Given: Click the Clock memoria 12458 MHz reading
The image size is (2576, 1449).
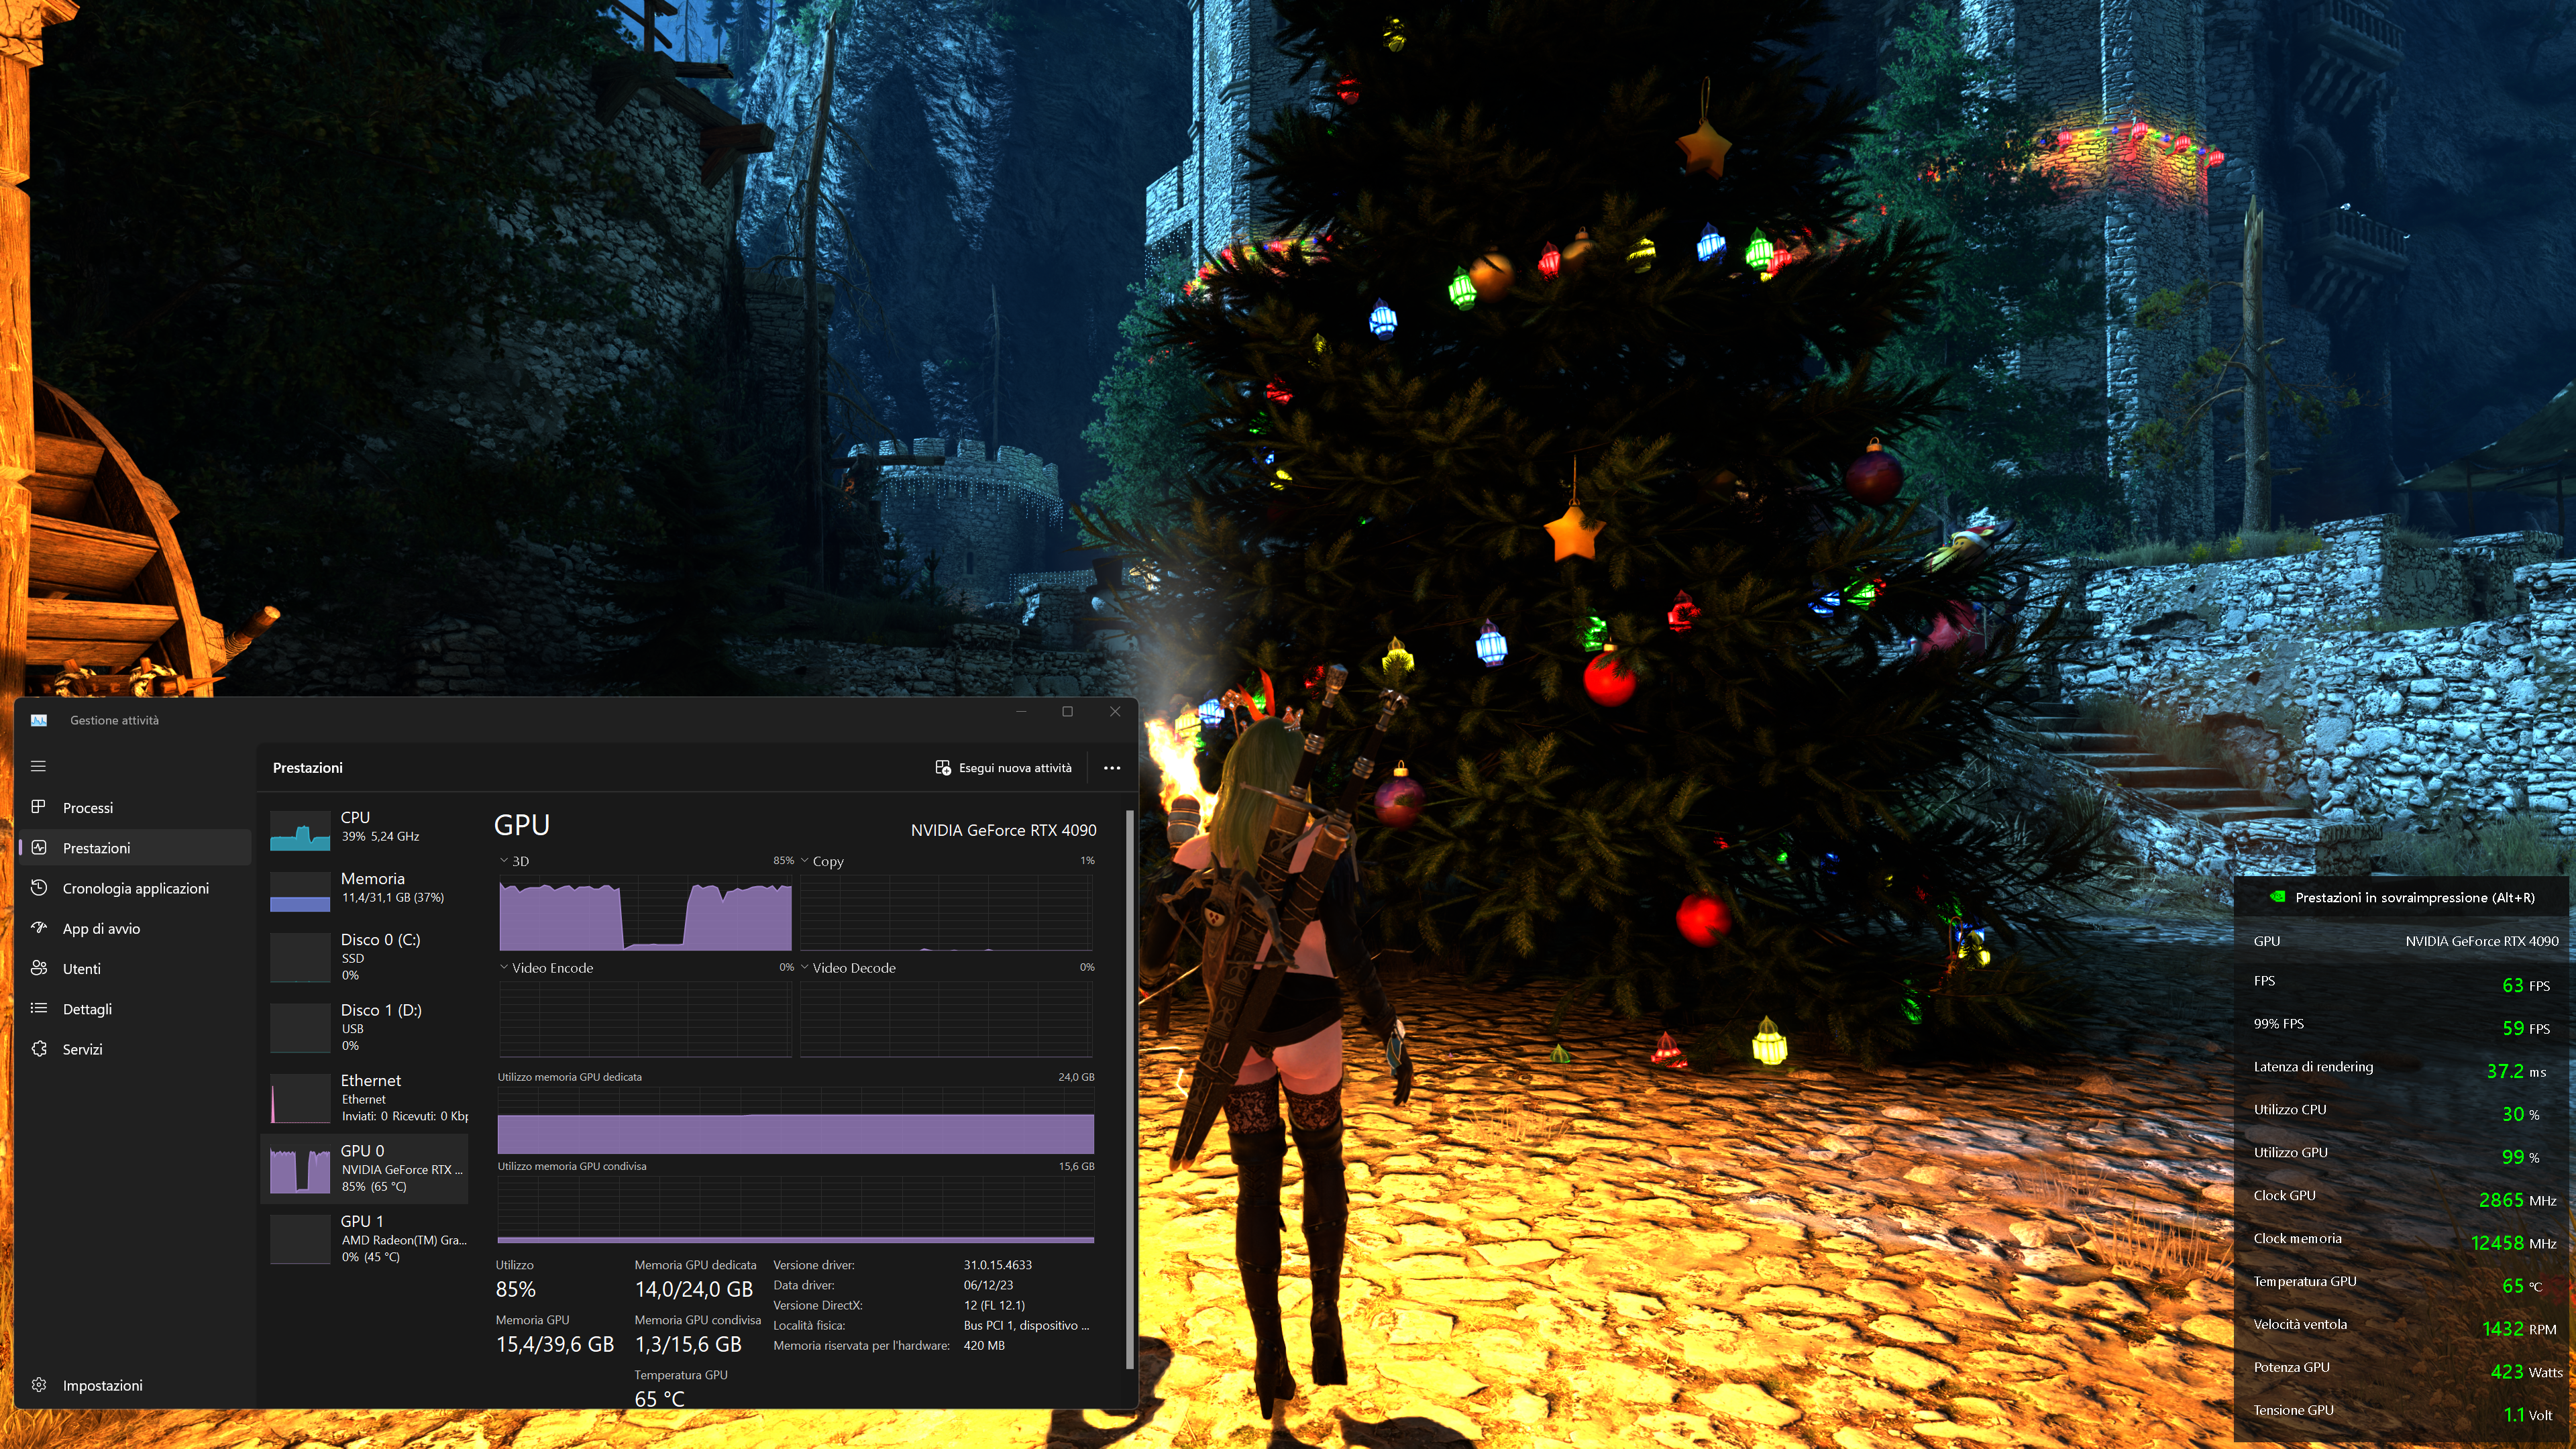Looking at the screenshot, I should click(x=2513, y=1243).
